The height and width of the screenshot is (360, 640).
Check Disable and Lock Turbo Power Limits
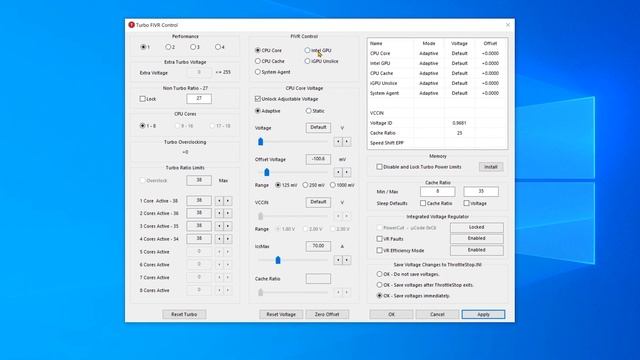380,167
